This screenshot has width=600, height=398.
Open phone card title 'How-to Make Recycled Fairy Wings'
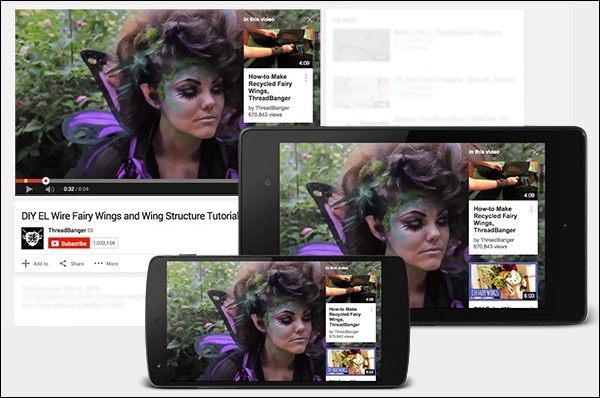(345, 316)
